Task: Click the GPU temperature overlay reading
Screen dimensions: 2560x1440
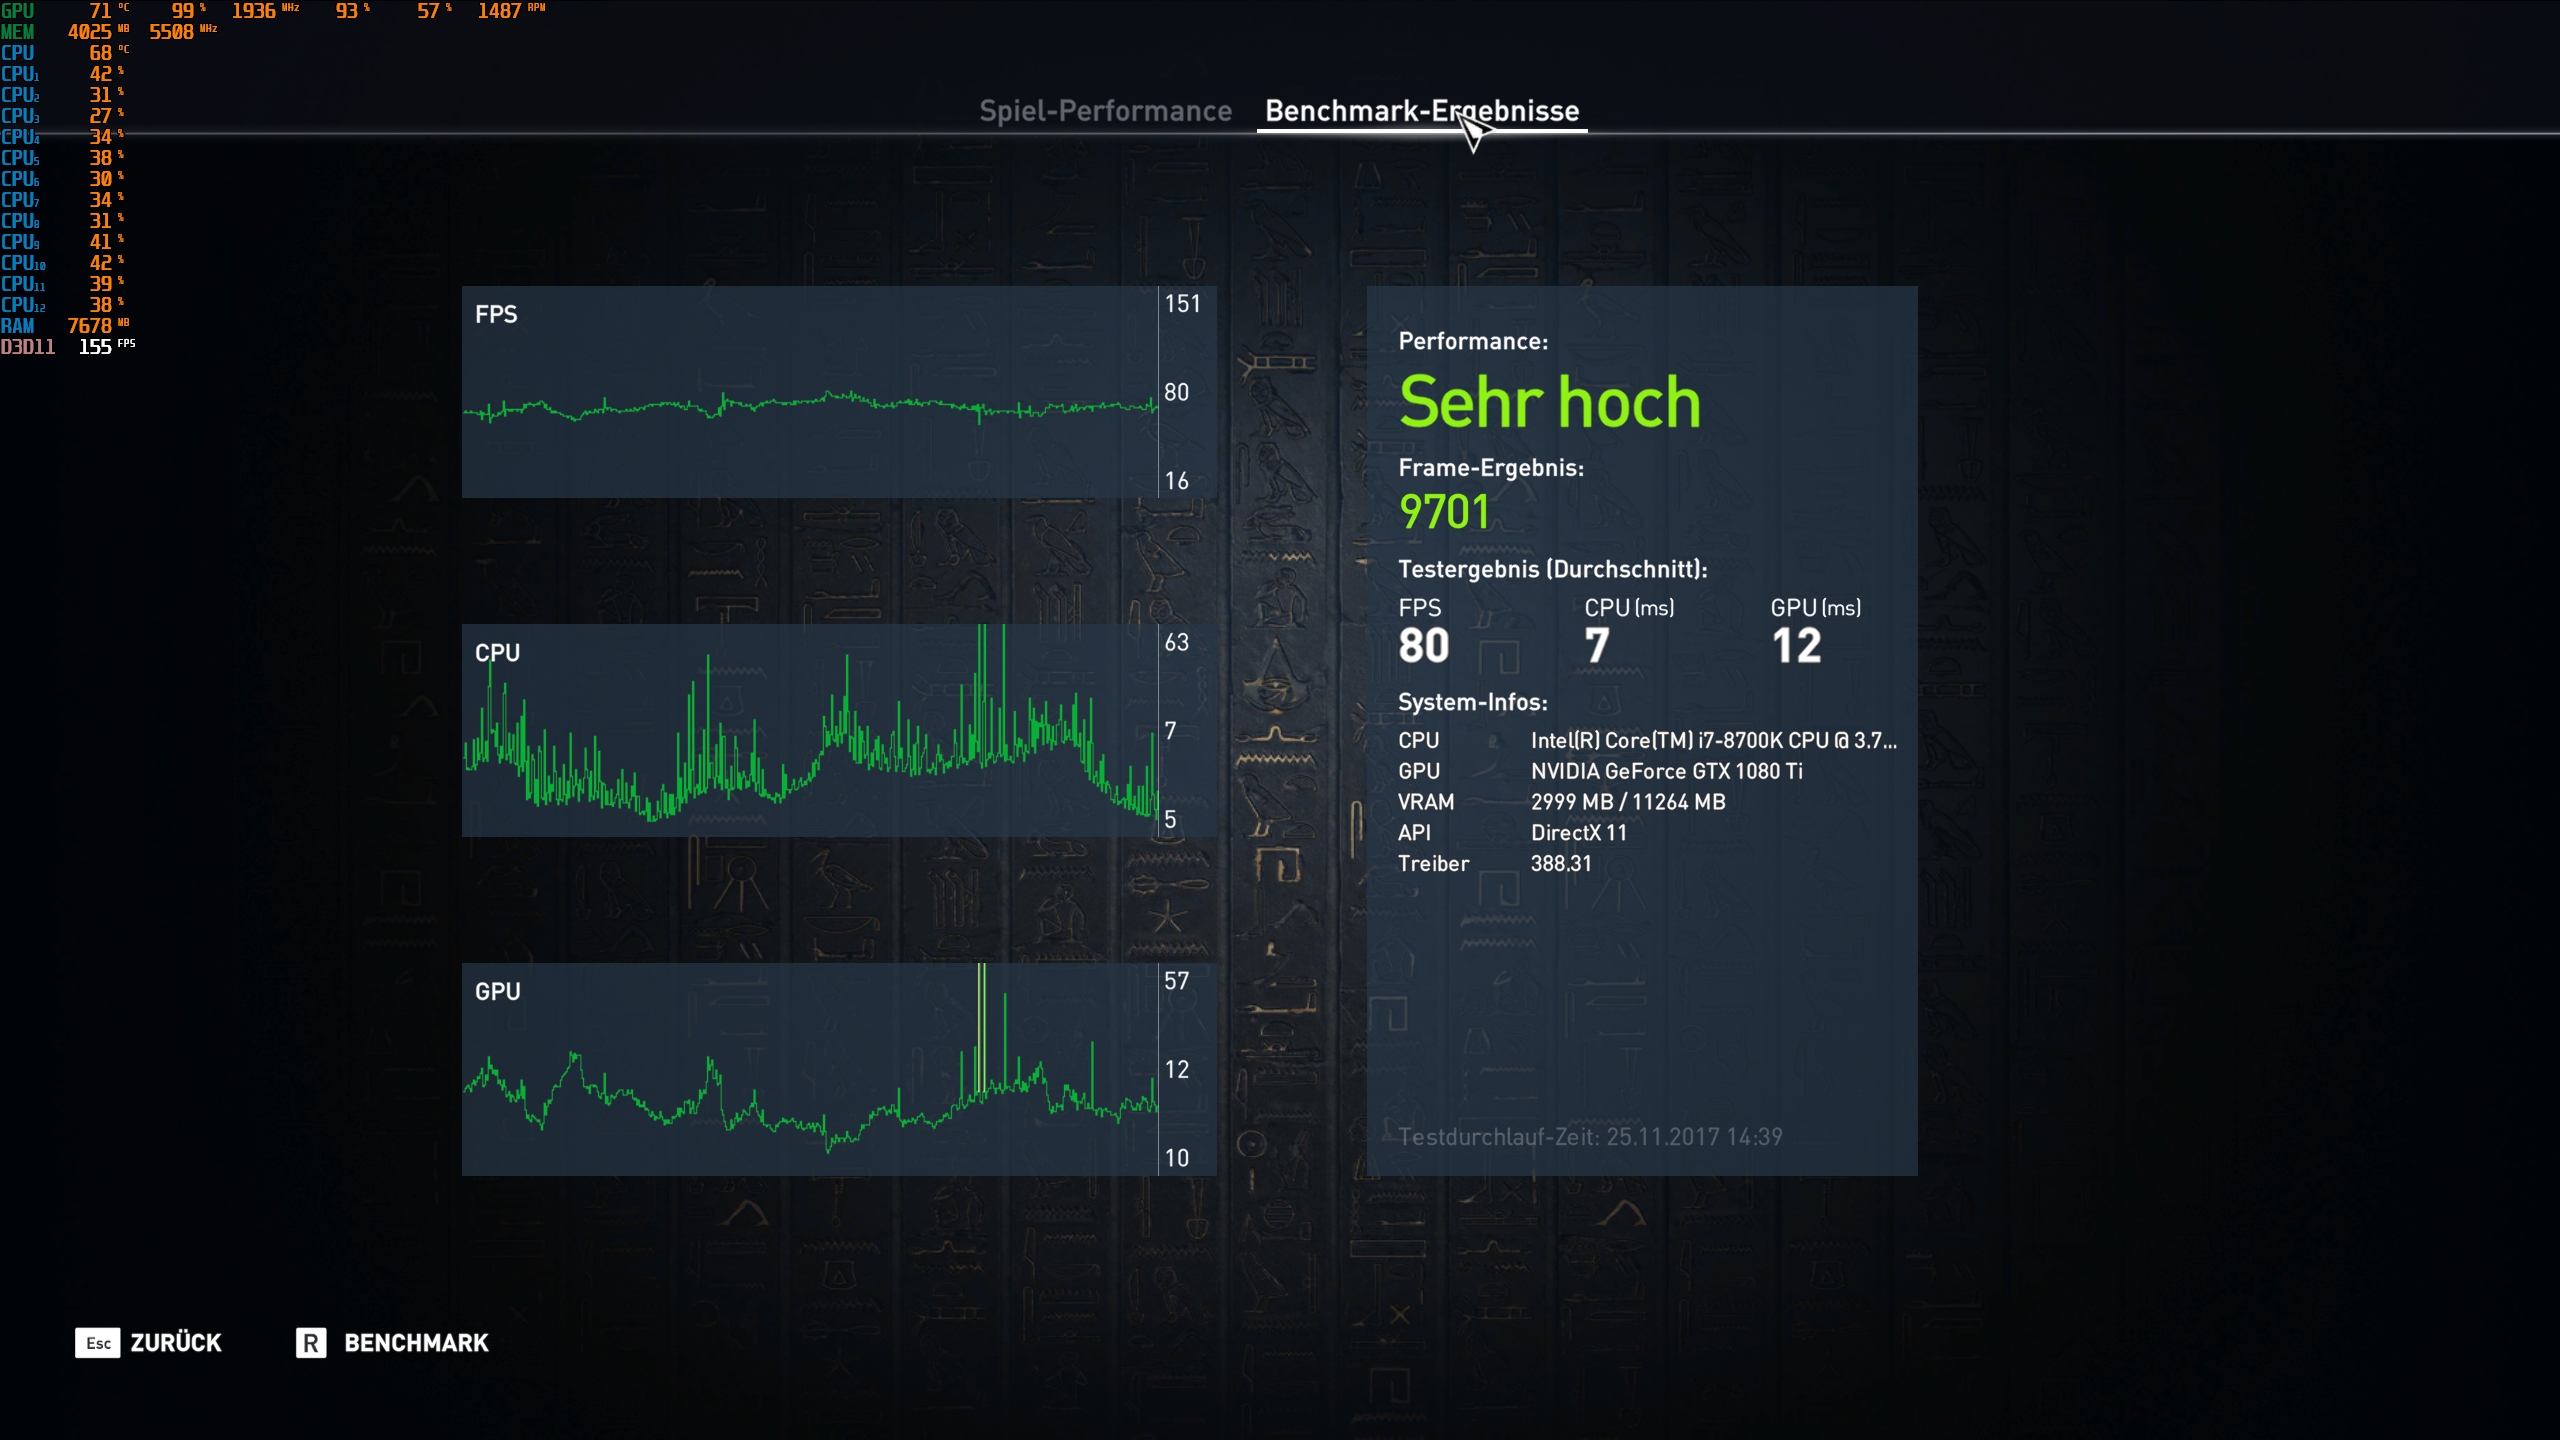Action: click(x=100, y=11)
